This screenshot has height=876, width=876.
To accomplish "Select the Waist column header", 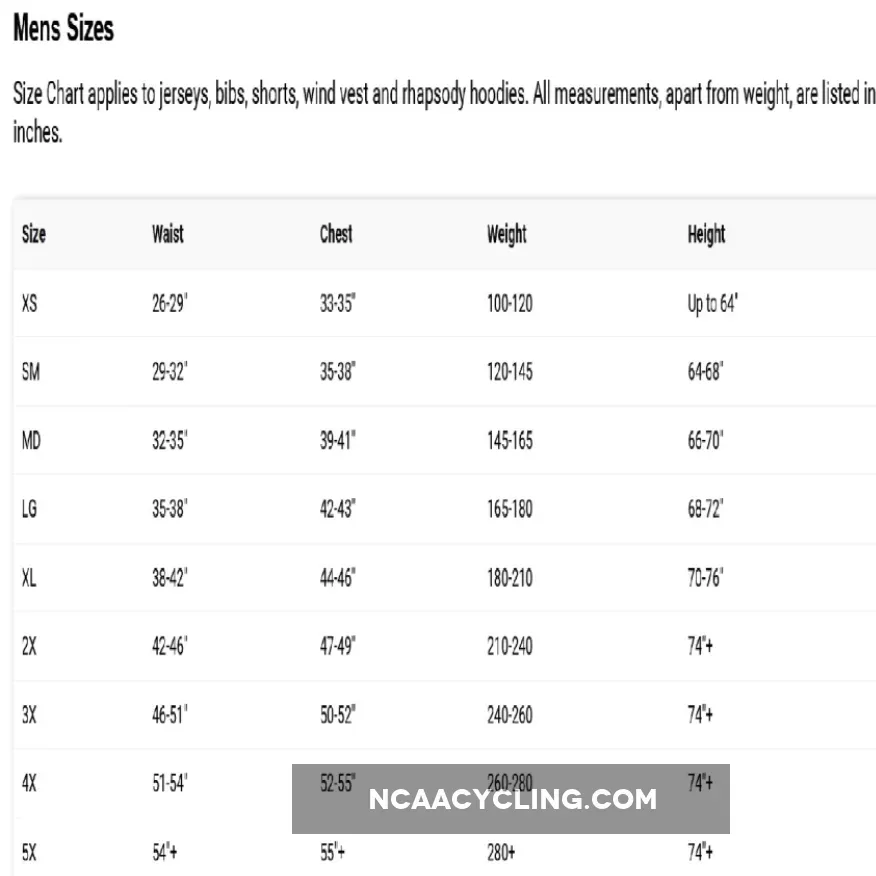I will click(168, 235).
